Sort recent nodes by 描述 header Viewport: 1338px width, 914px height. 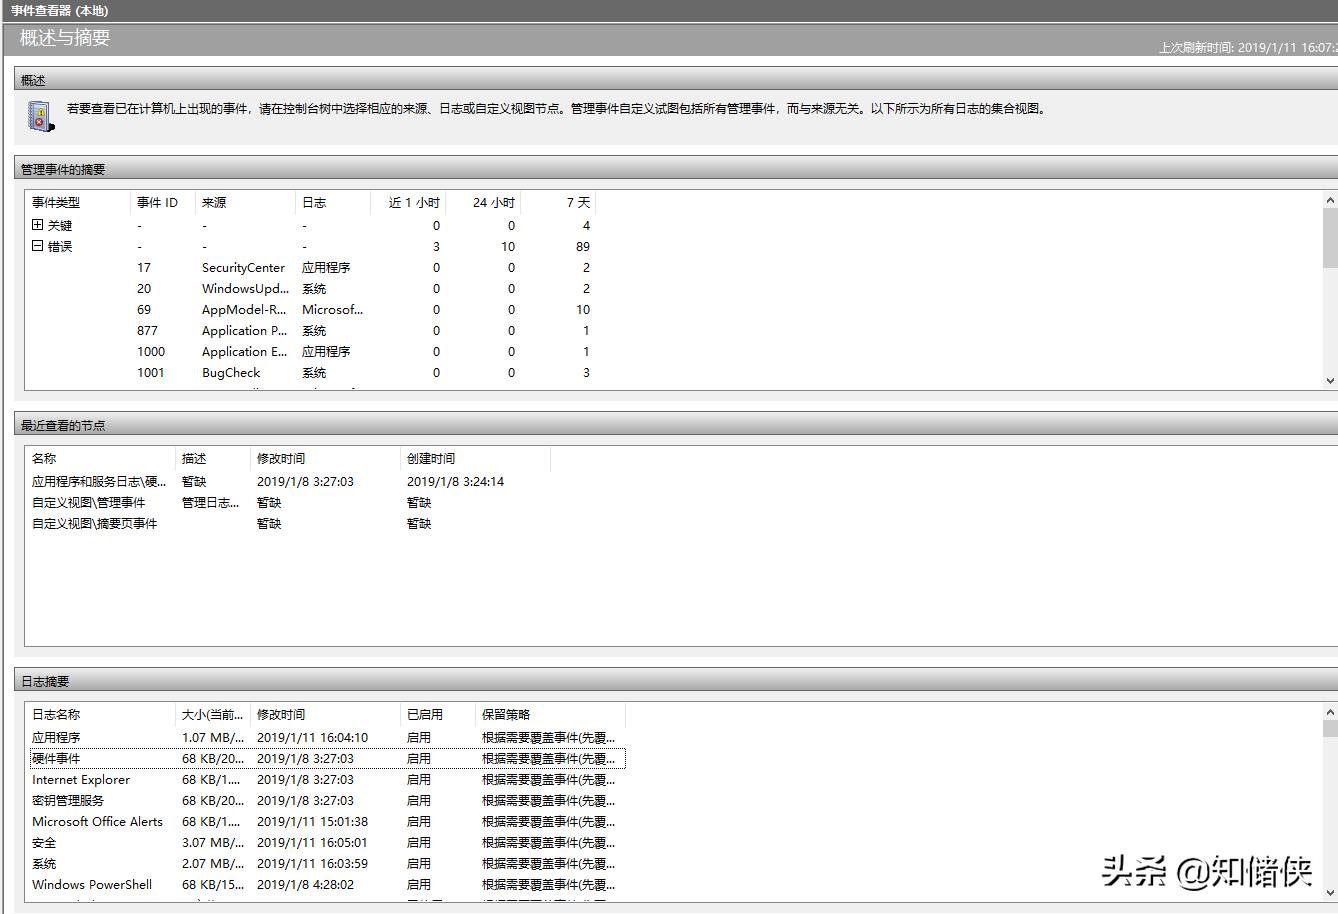pyautogui.click(x=213, y=458)
